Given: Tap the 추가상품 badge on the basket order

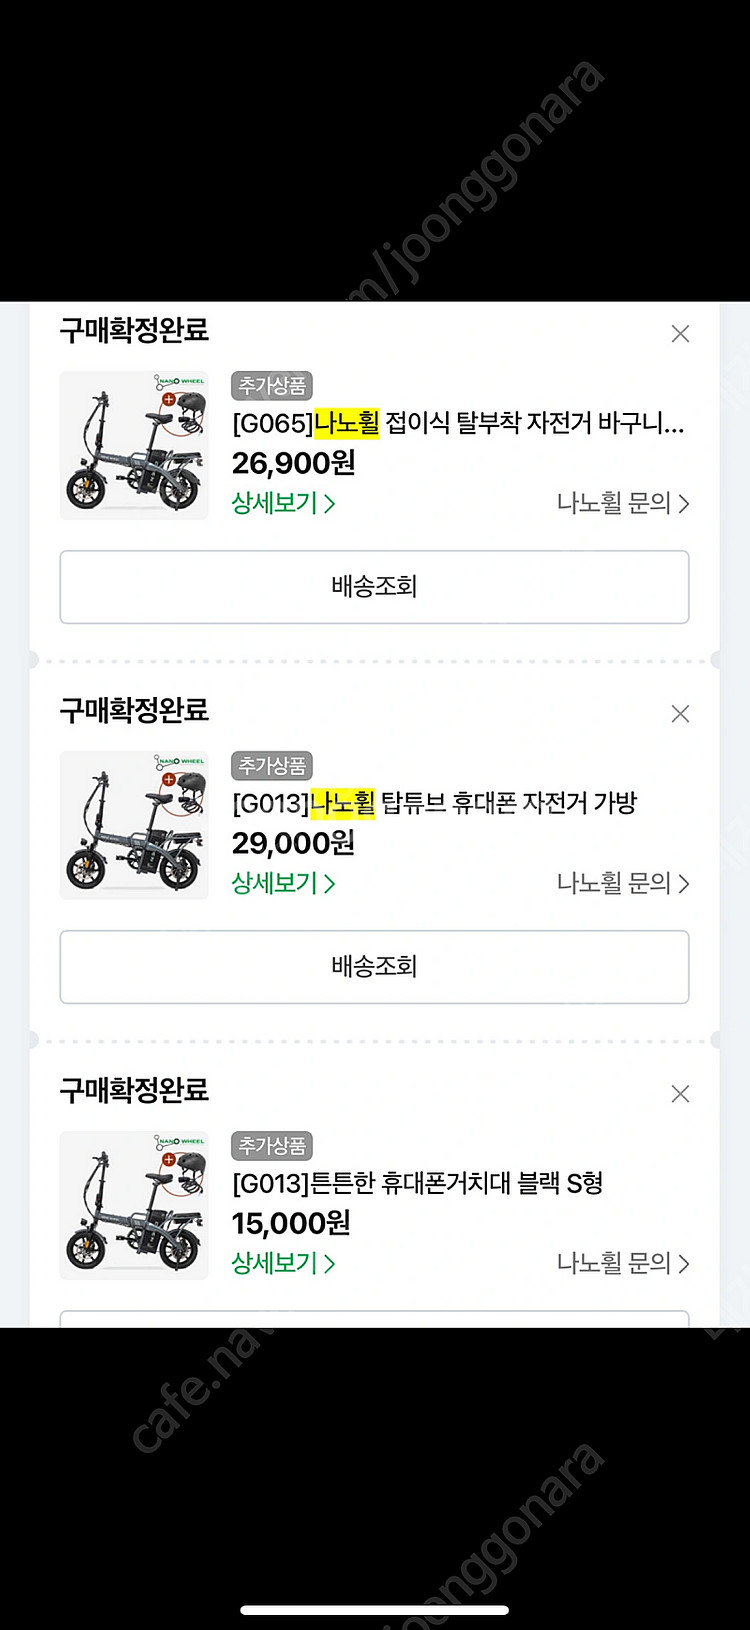Looking at the screenshot, I should (272, 386).
